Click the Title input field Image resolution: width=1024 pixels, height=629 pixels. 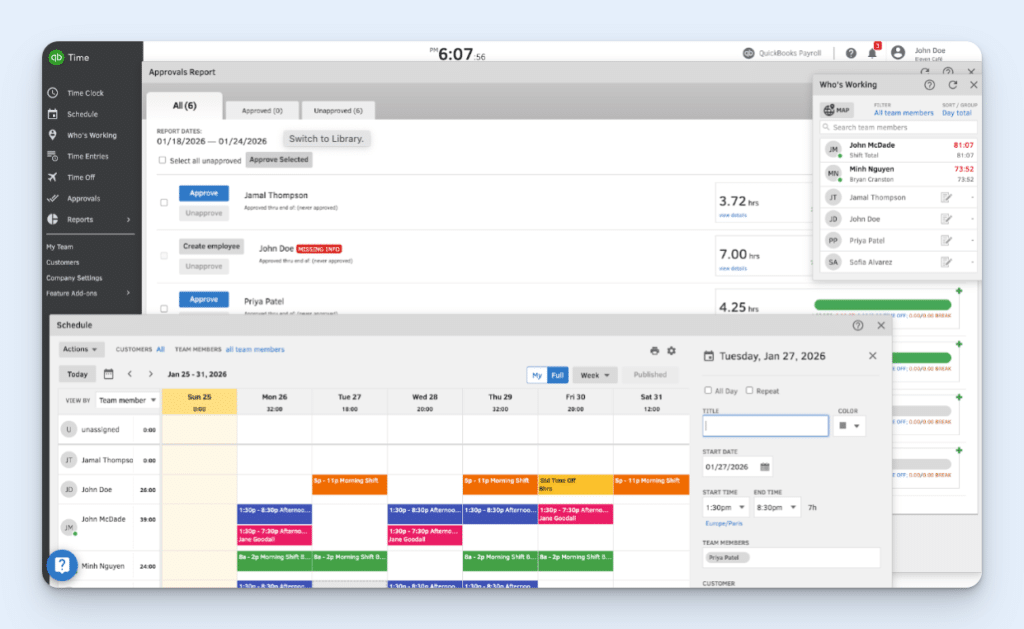(765, 425)
